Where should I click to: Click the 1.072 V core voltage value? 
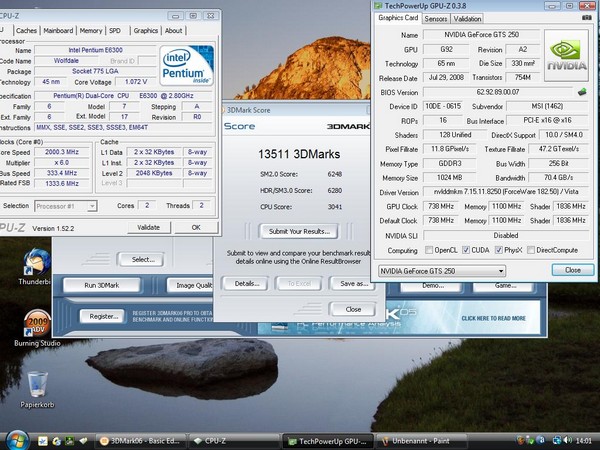tap(135, 82)
